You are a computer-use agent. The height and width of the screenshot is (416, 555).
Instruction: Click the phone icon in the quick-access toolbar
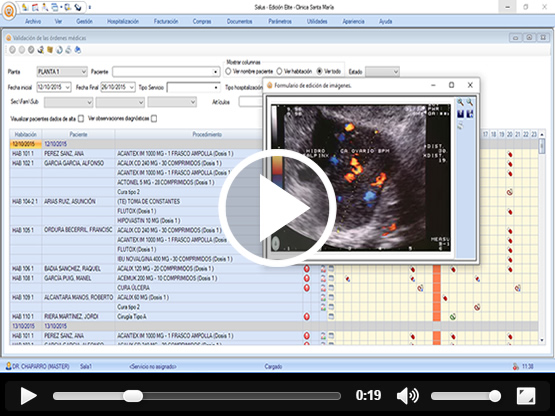coord(78,7)
